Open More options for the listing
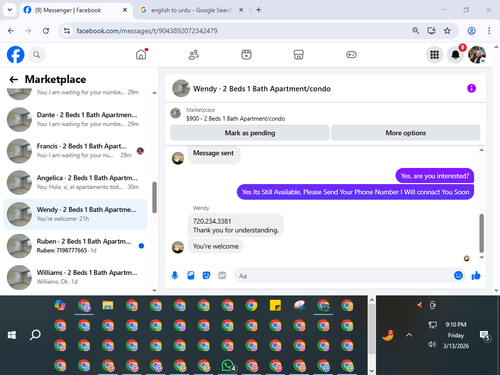Viewport: 500px width, 375px height. point(406,133)
